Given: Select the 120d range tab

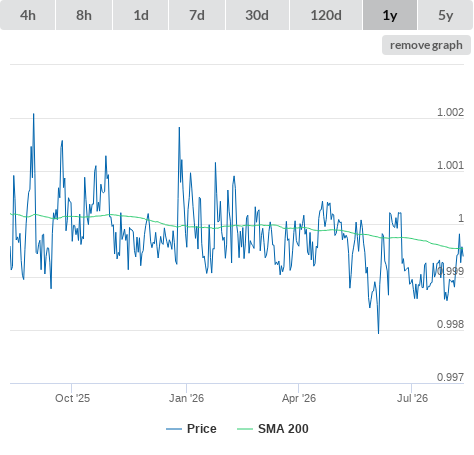Looking at the screenshot, I should tap(326, 15).
